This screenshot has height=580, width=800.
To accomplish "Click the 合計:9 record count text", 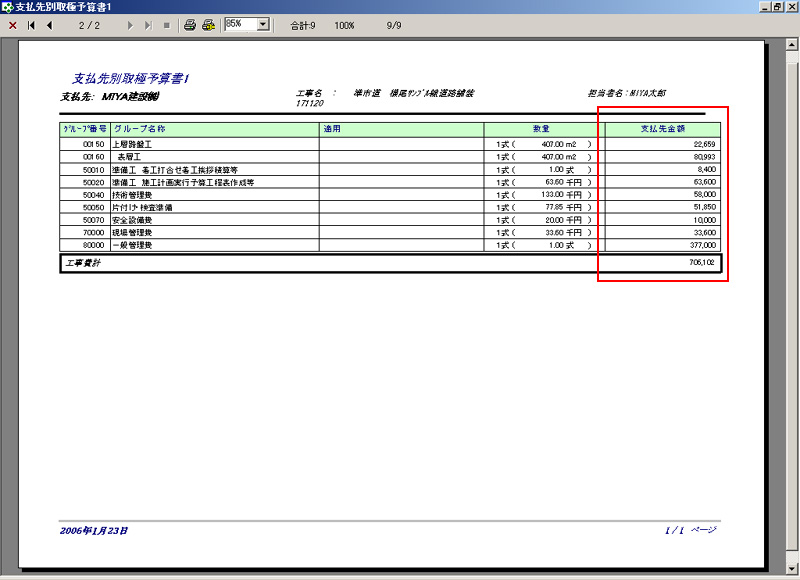I will pos(303,26).
